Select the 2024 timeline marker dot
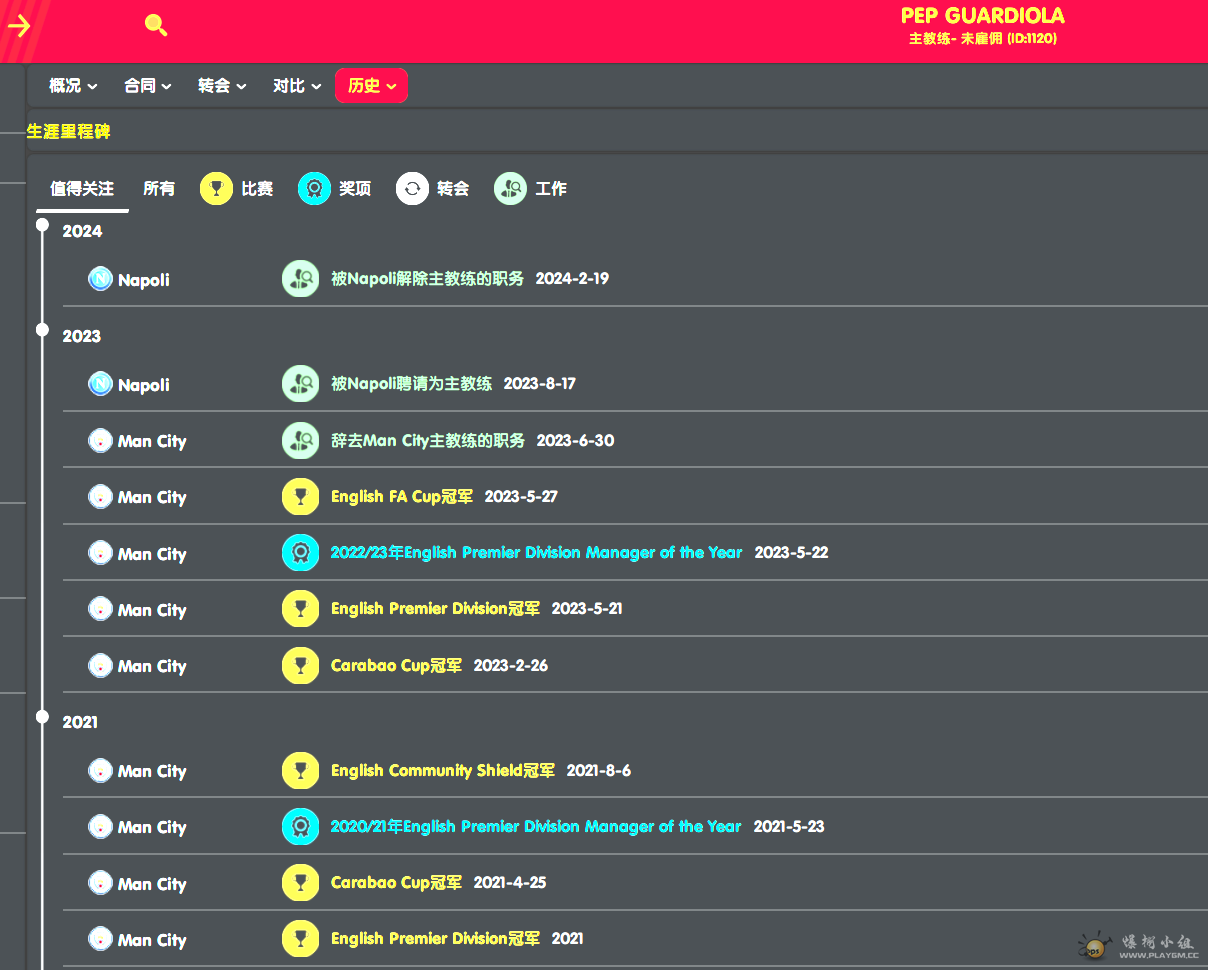 pos(42,225)
